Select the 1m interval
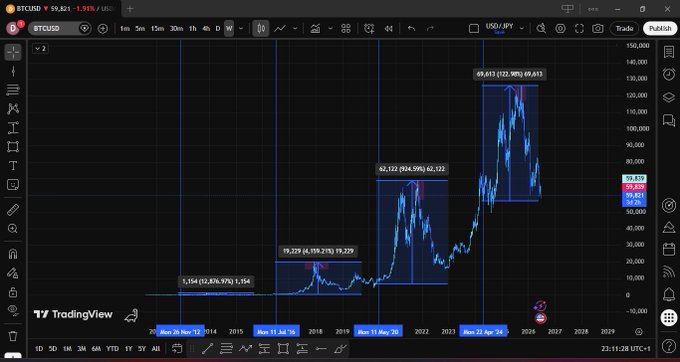Viewport: 680px width, 362px height. click(x=125, y=29)
